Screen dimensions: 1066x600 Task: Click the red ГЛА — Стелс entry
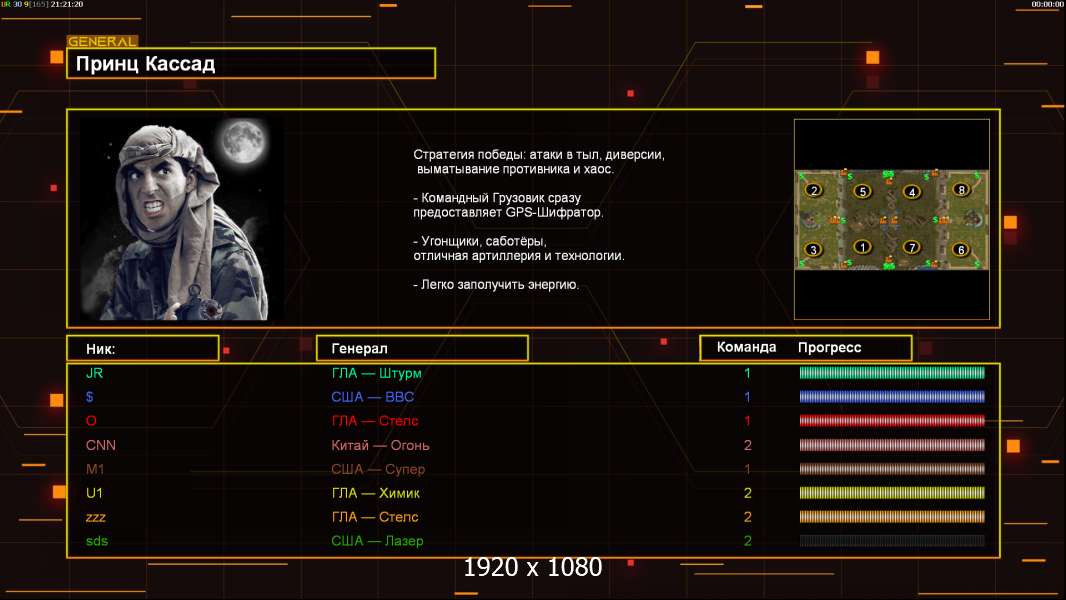point(375,421)
